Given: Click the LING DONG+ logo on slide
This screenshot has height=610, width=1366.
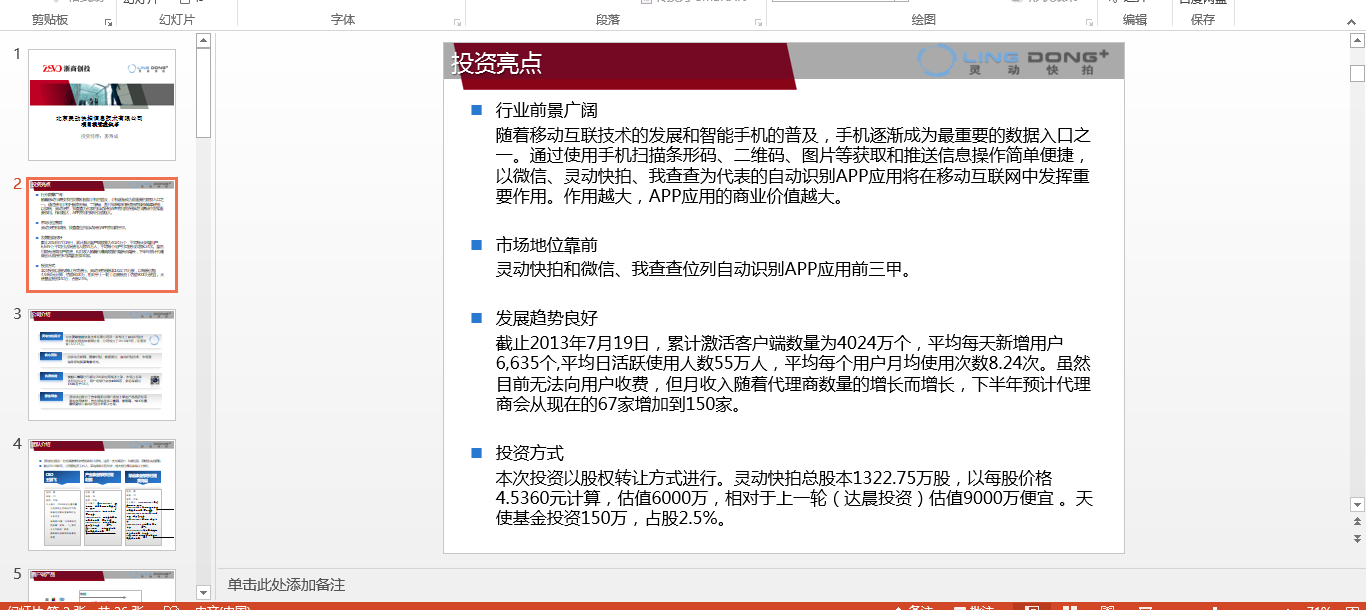Looking at the screenshot, I should click(1013, 60).
